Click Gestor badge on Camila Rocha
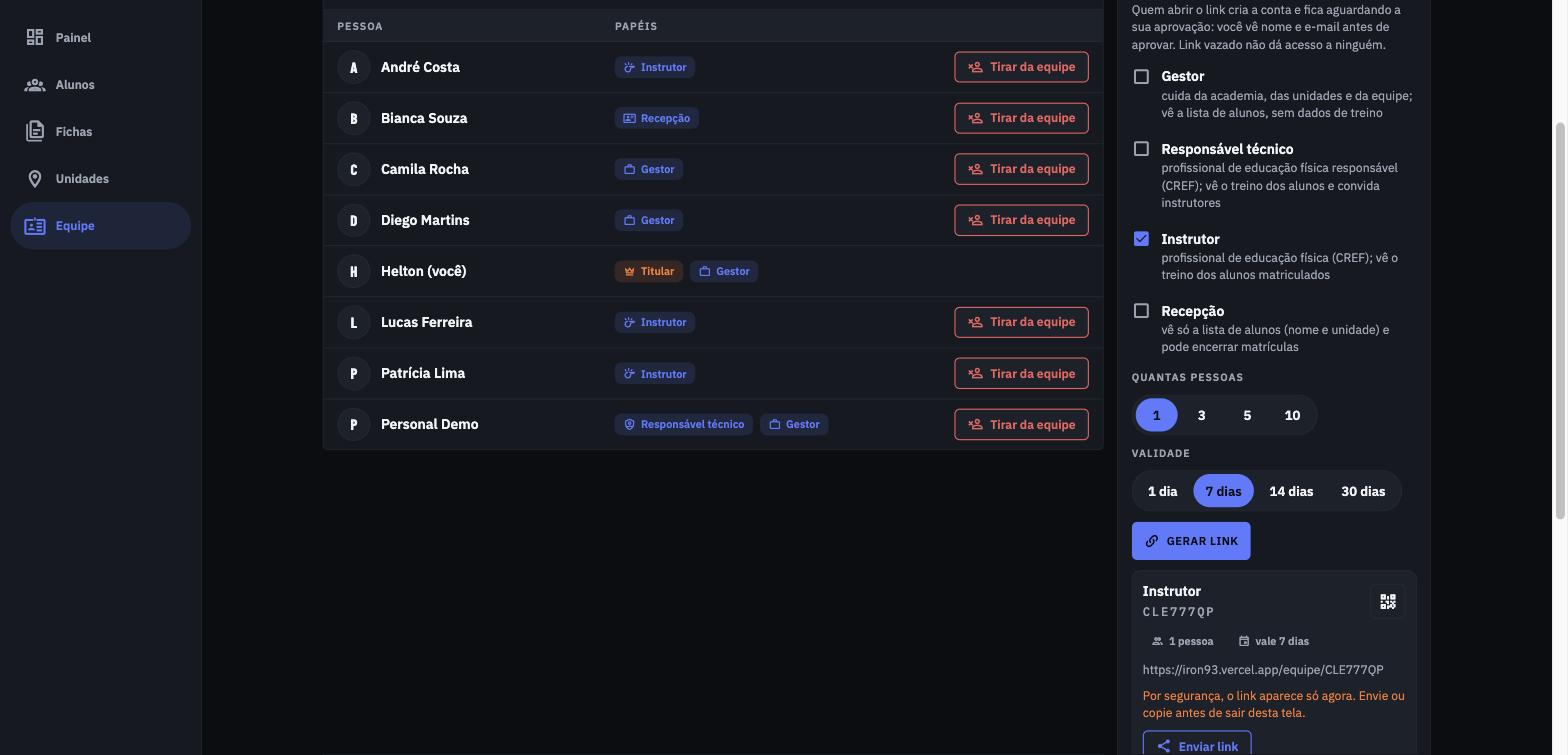1568x755 pixels. [649, 169]
